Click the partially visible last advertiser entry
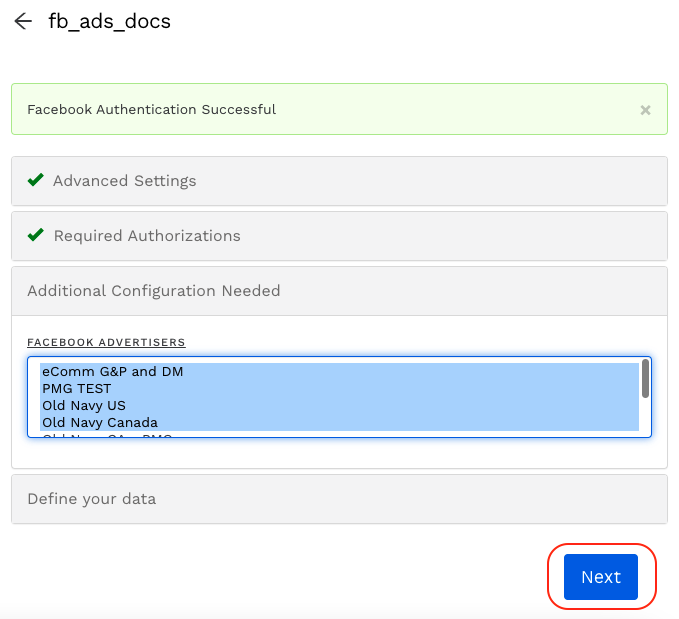Image resolution: width=679 pixels, height=619 pixels. coord(107,435)
